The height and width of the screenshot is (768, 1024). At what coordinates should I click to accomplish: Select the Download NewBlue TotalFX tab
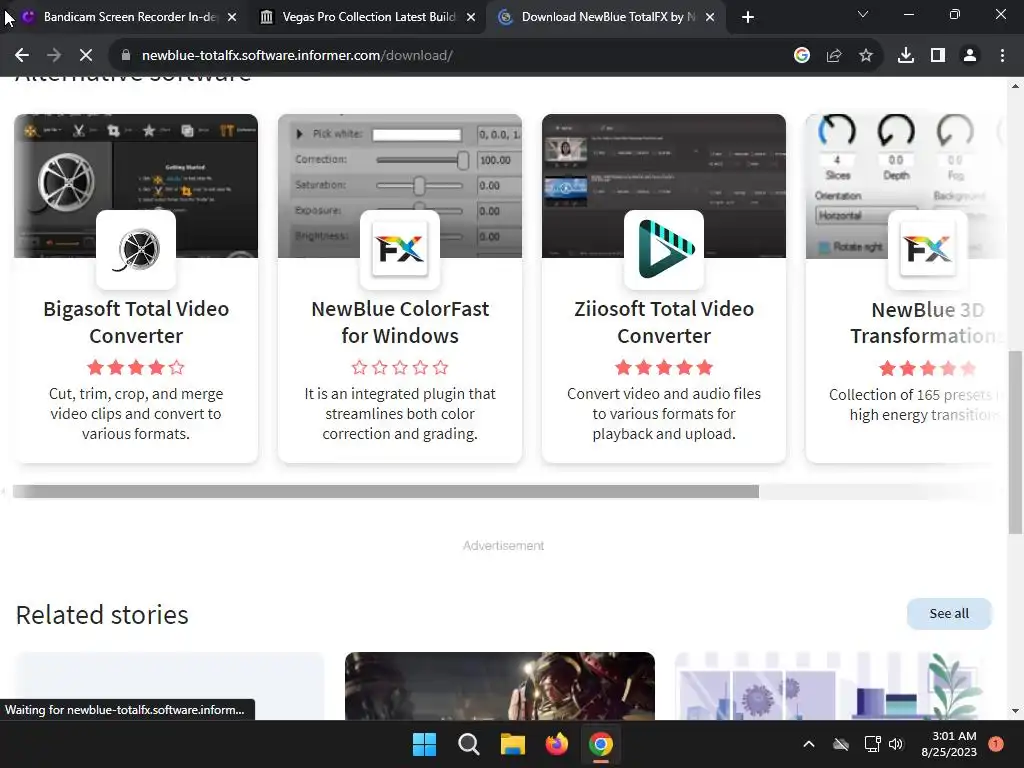[608, 18]
